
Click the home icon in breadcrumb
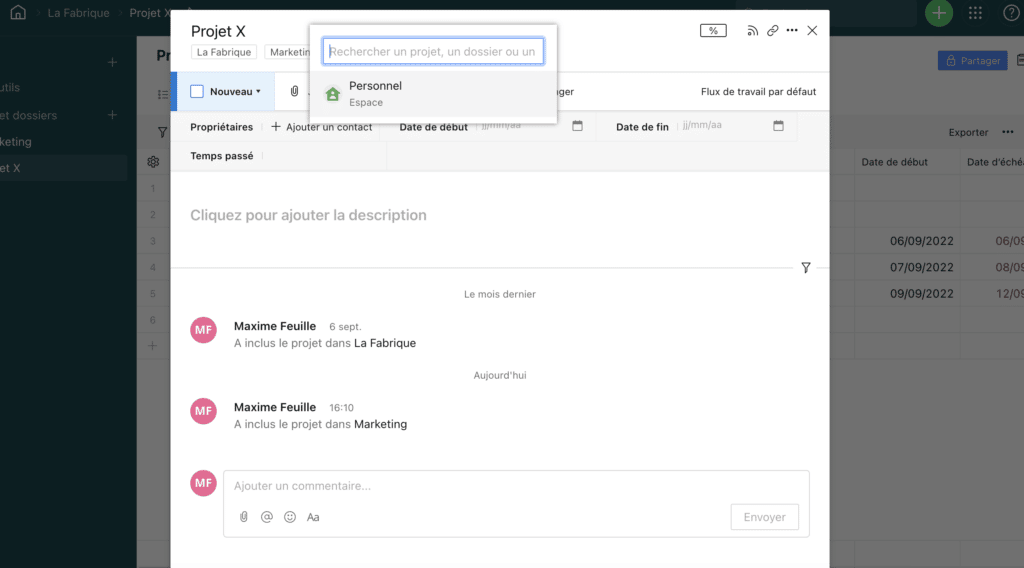point(18,13)
